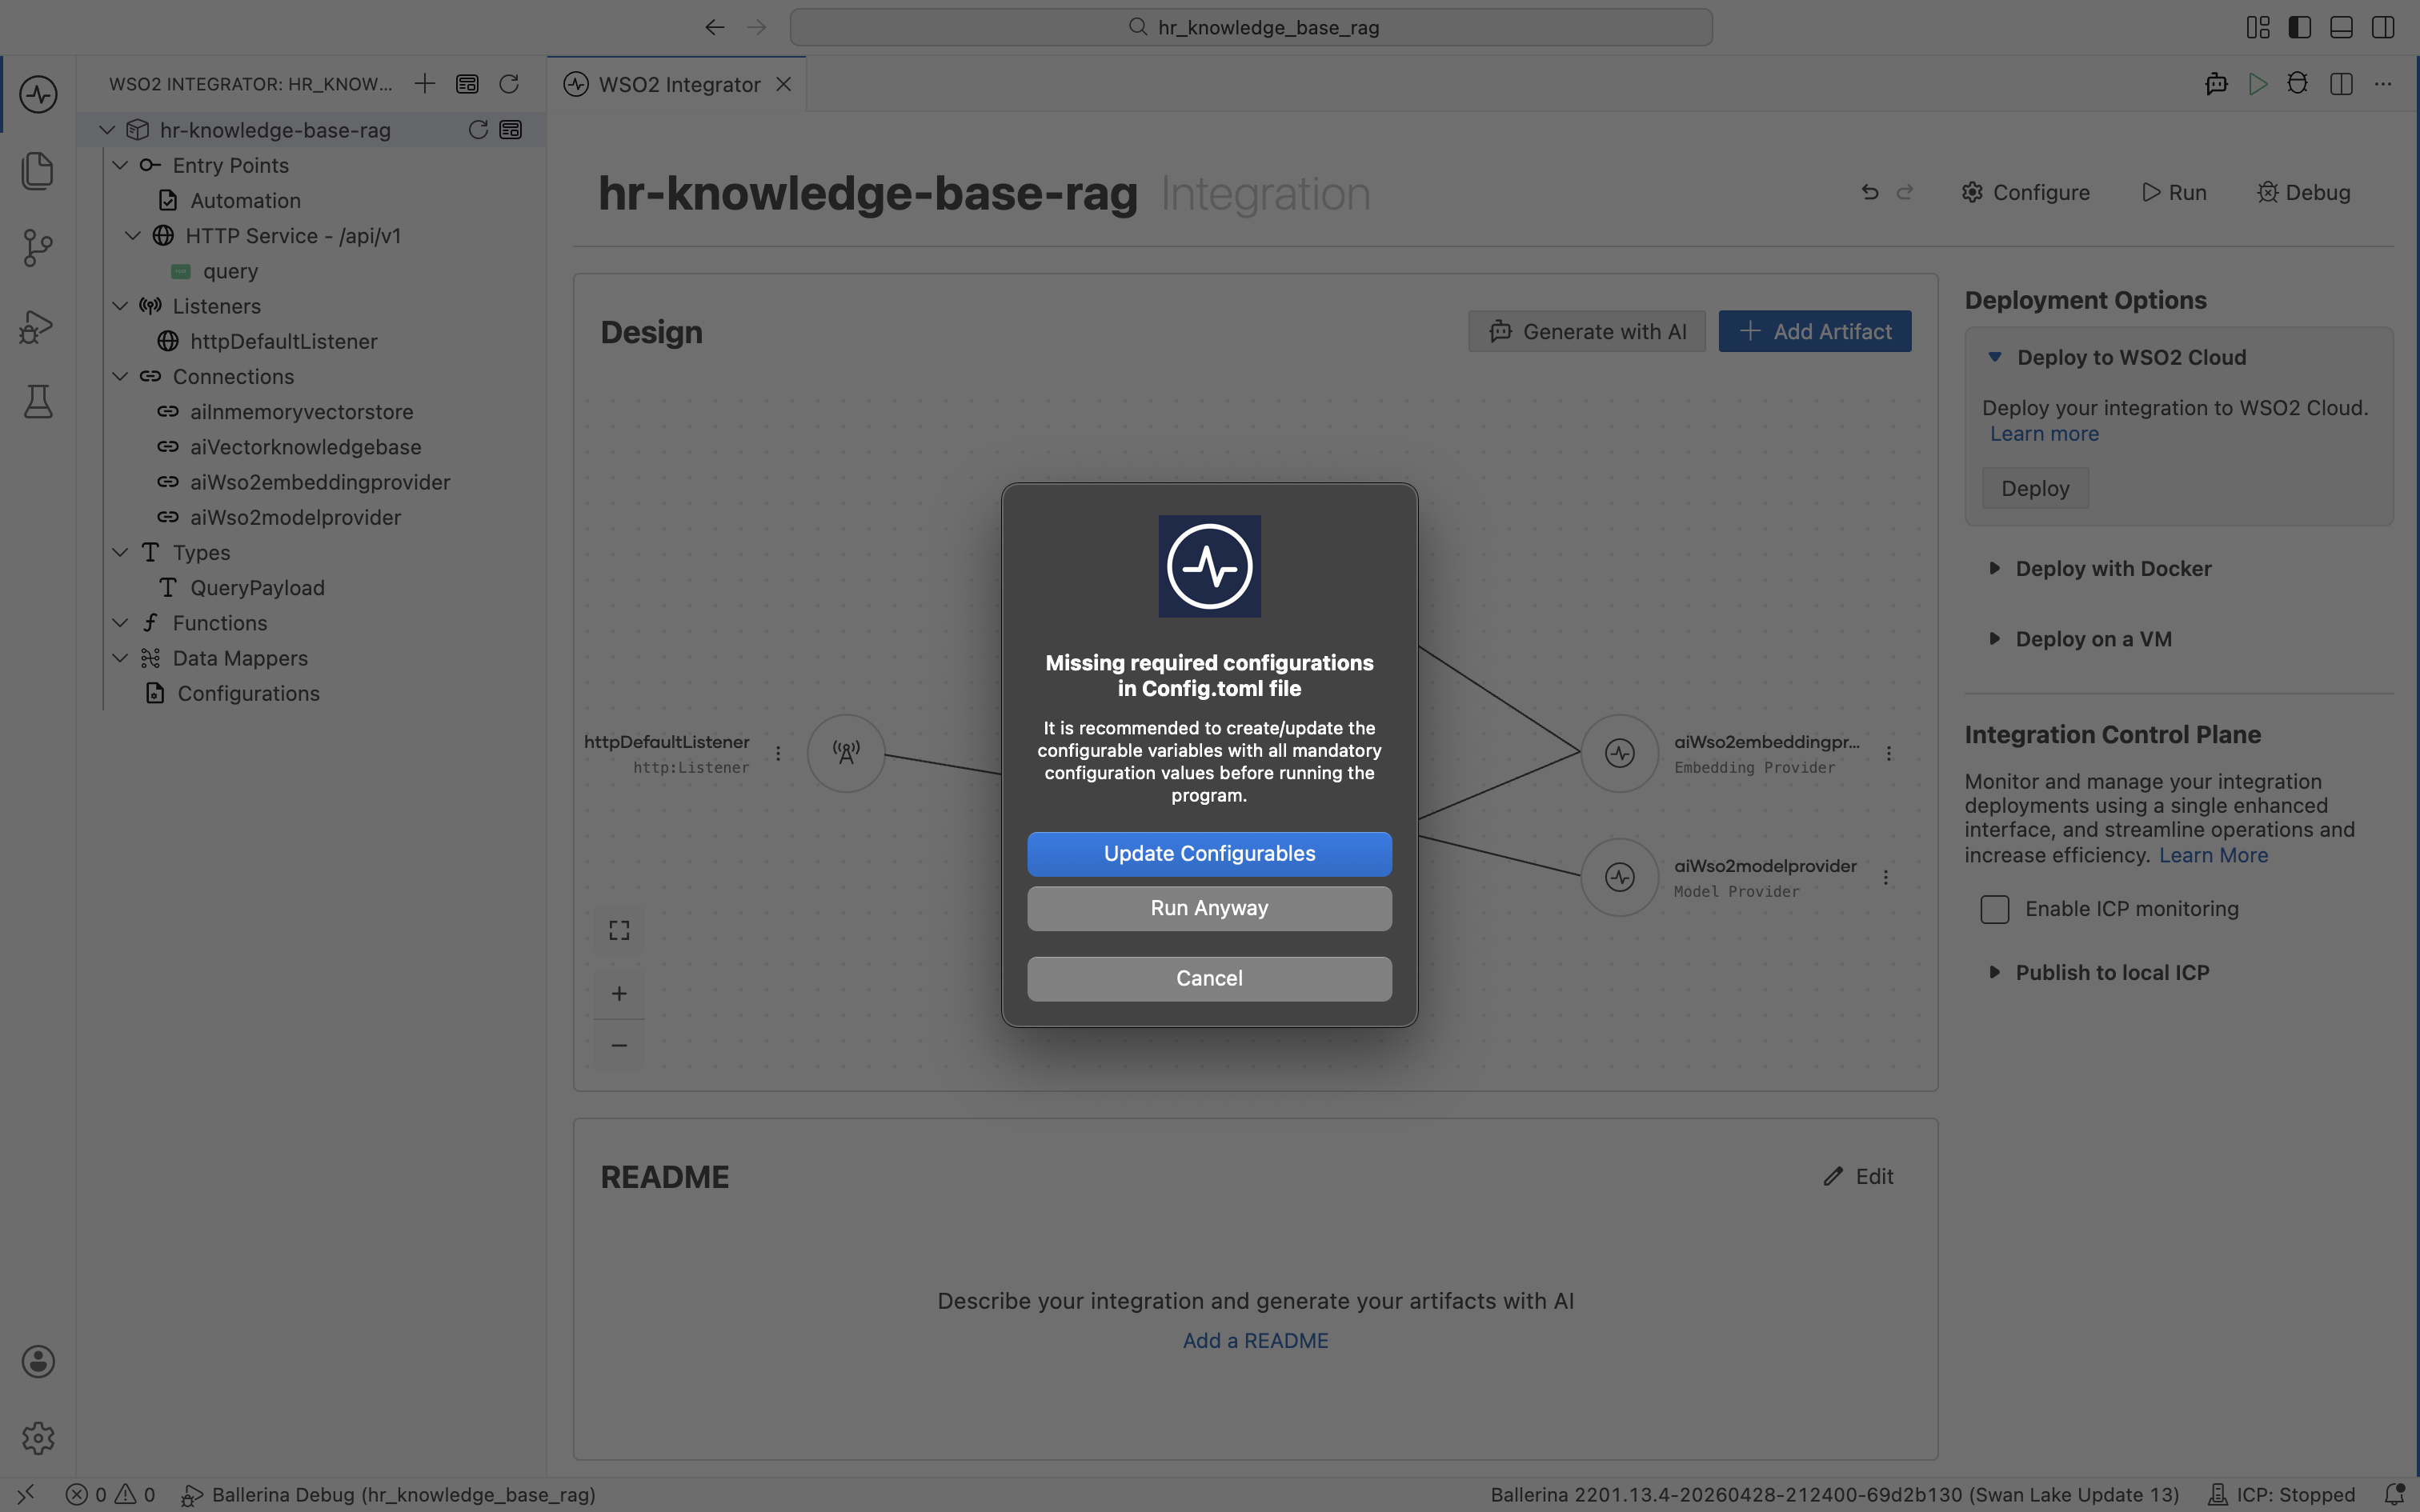Click the customize layout icon in title bar

[2258, 27]
